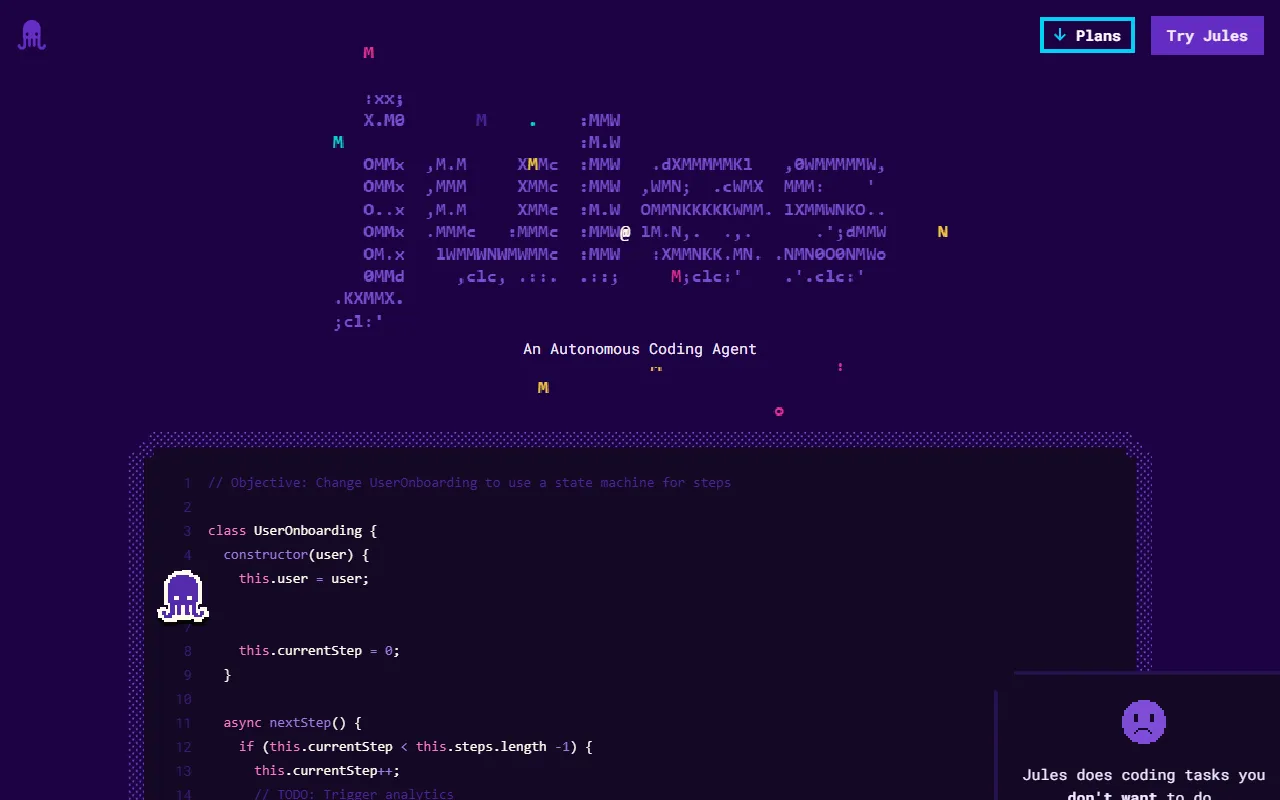Click the Try Jules button
The image size is (1280, 800).
pyautogui.click(x=1207, y=35)
